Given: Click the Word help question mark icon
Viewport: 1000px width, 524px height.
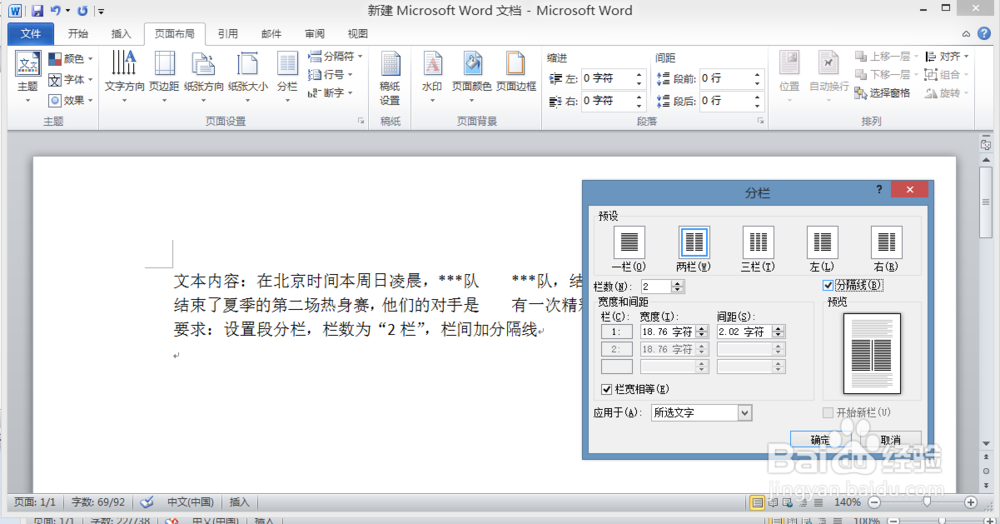Looking at the screenshot, I should 984,33.
